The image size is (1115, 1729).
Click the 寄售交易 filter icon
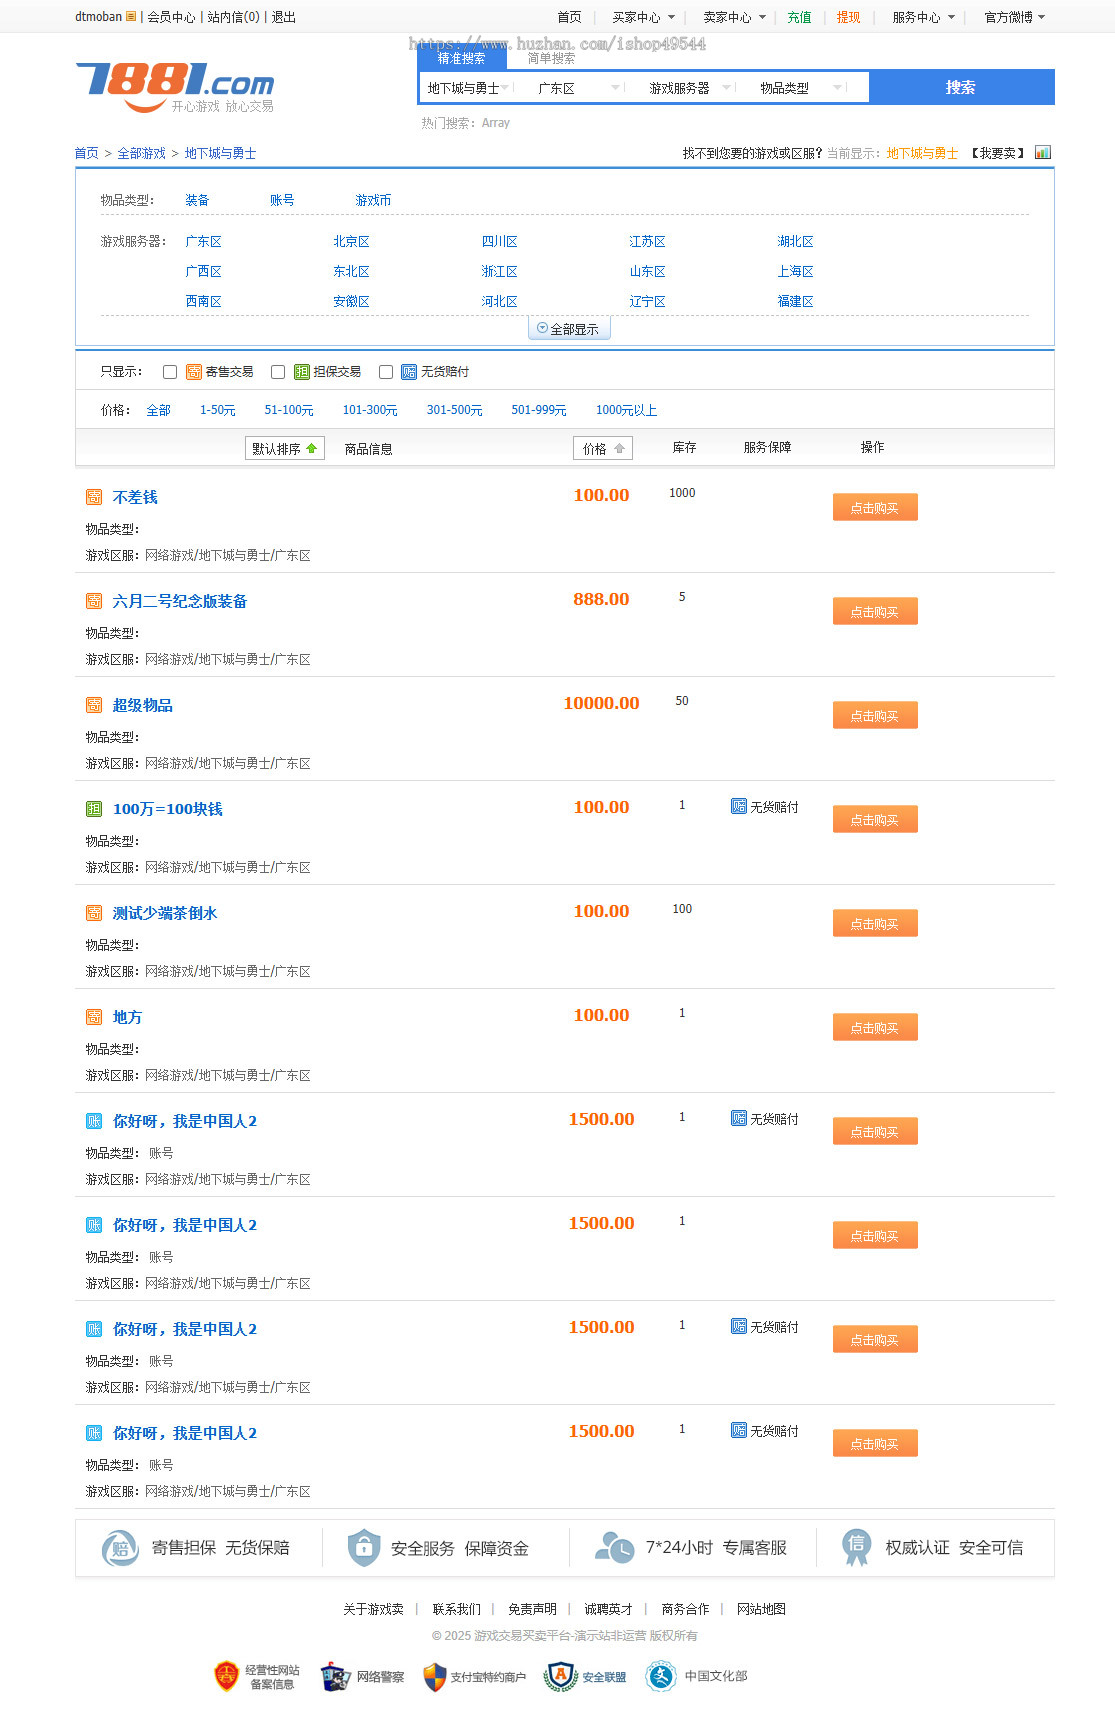coord(194,372)
